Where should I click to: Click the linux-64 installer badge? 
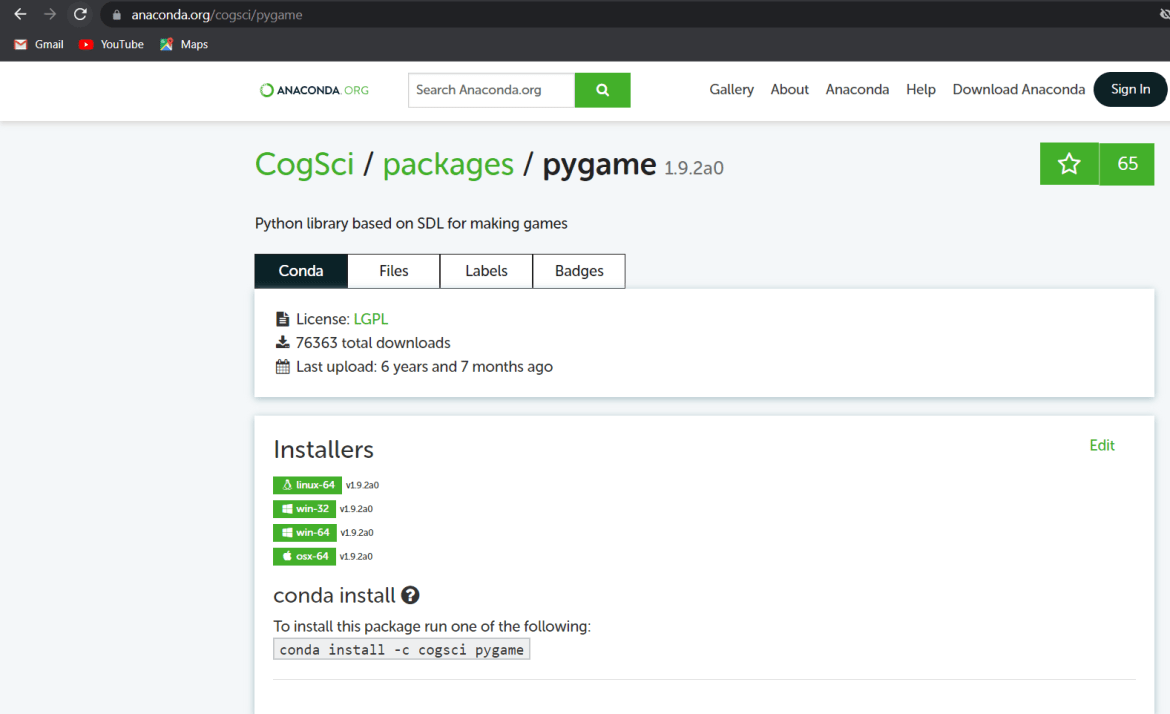pos(307,485)
